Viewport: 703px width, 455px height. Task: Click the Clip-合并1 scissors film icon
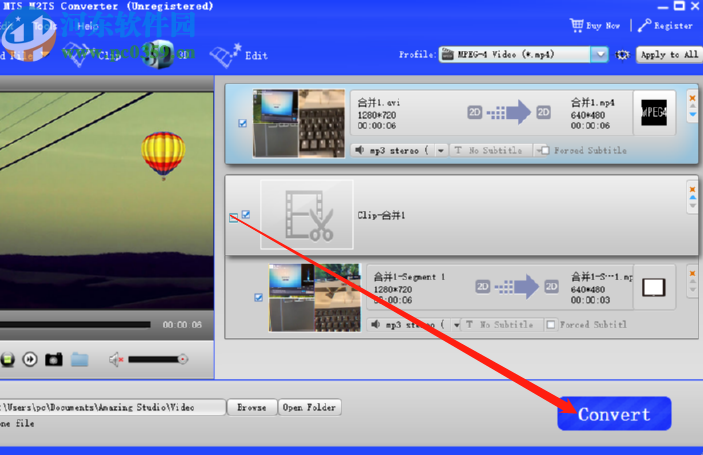point(307,215)
